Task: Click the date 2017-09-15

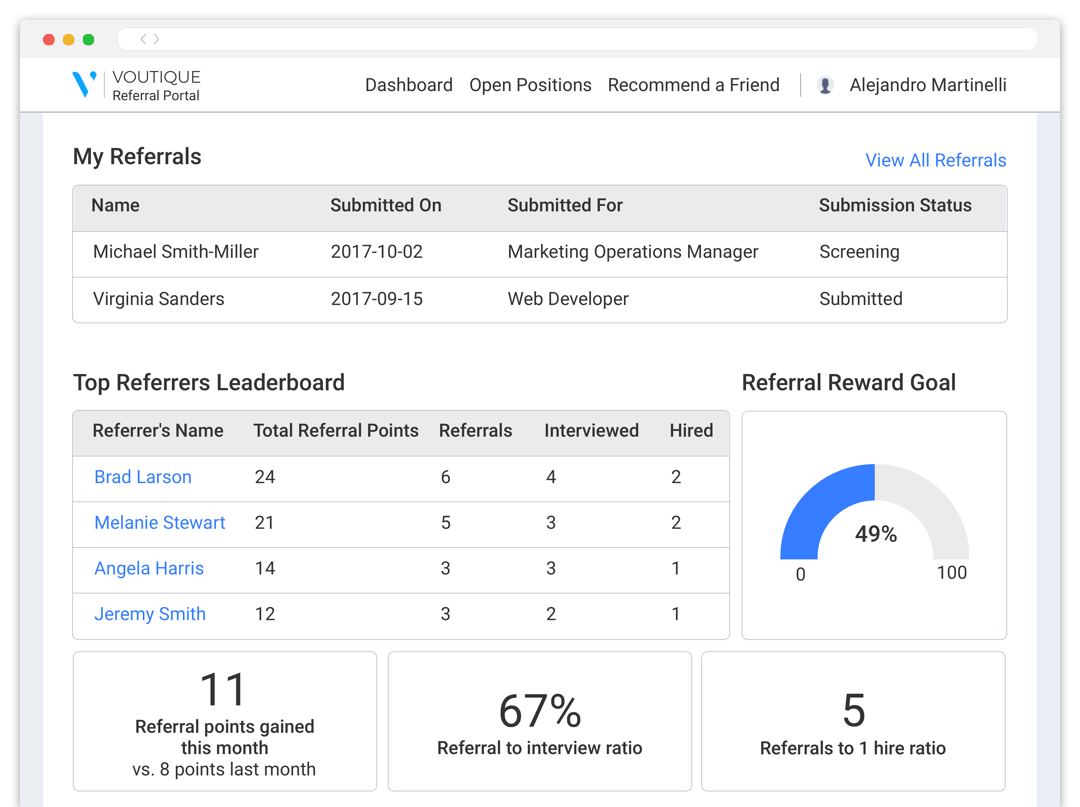Action: click(377, 299)
